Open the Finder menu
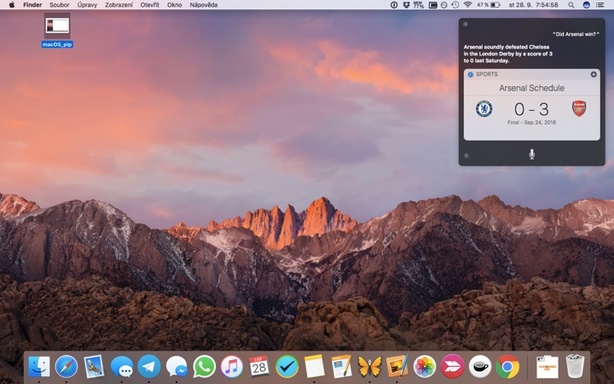614x384 pixels. click(33, 5)
